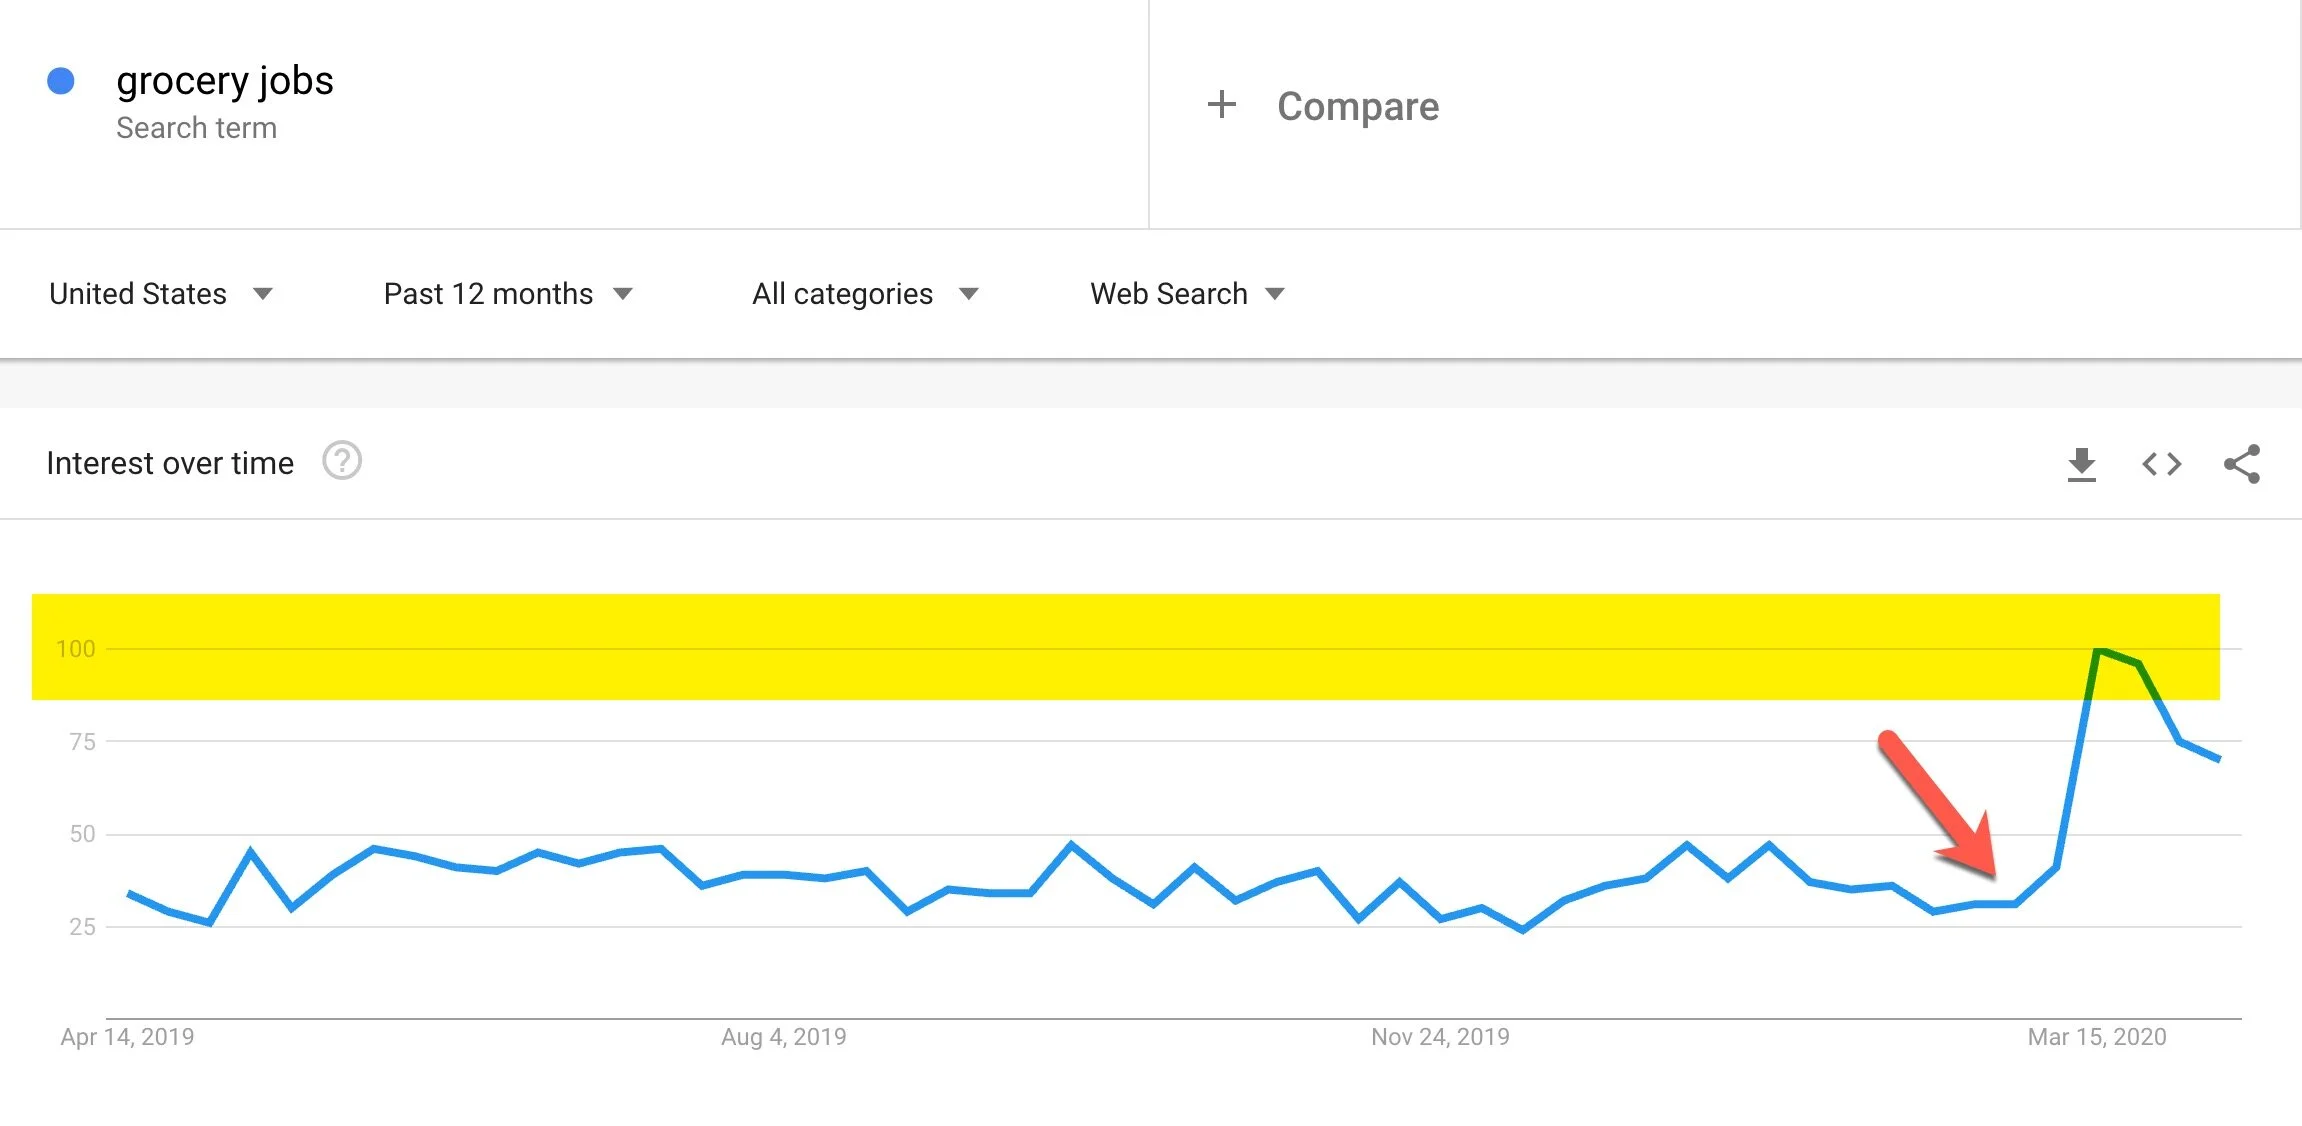Screen dimensions: 2302x1126
Task: Click the Aug 4, 2019 date label
Action: coord(784,1037)
